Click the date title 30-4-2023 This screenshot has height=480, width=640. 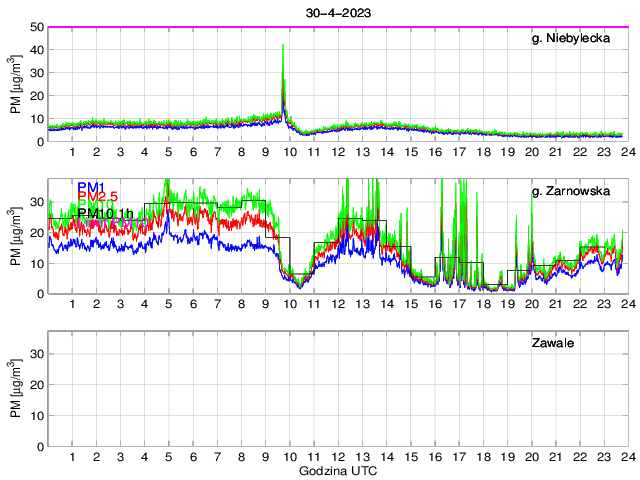[336, 14]
